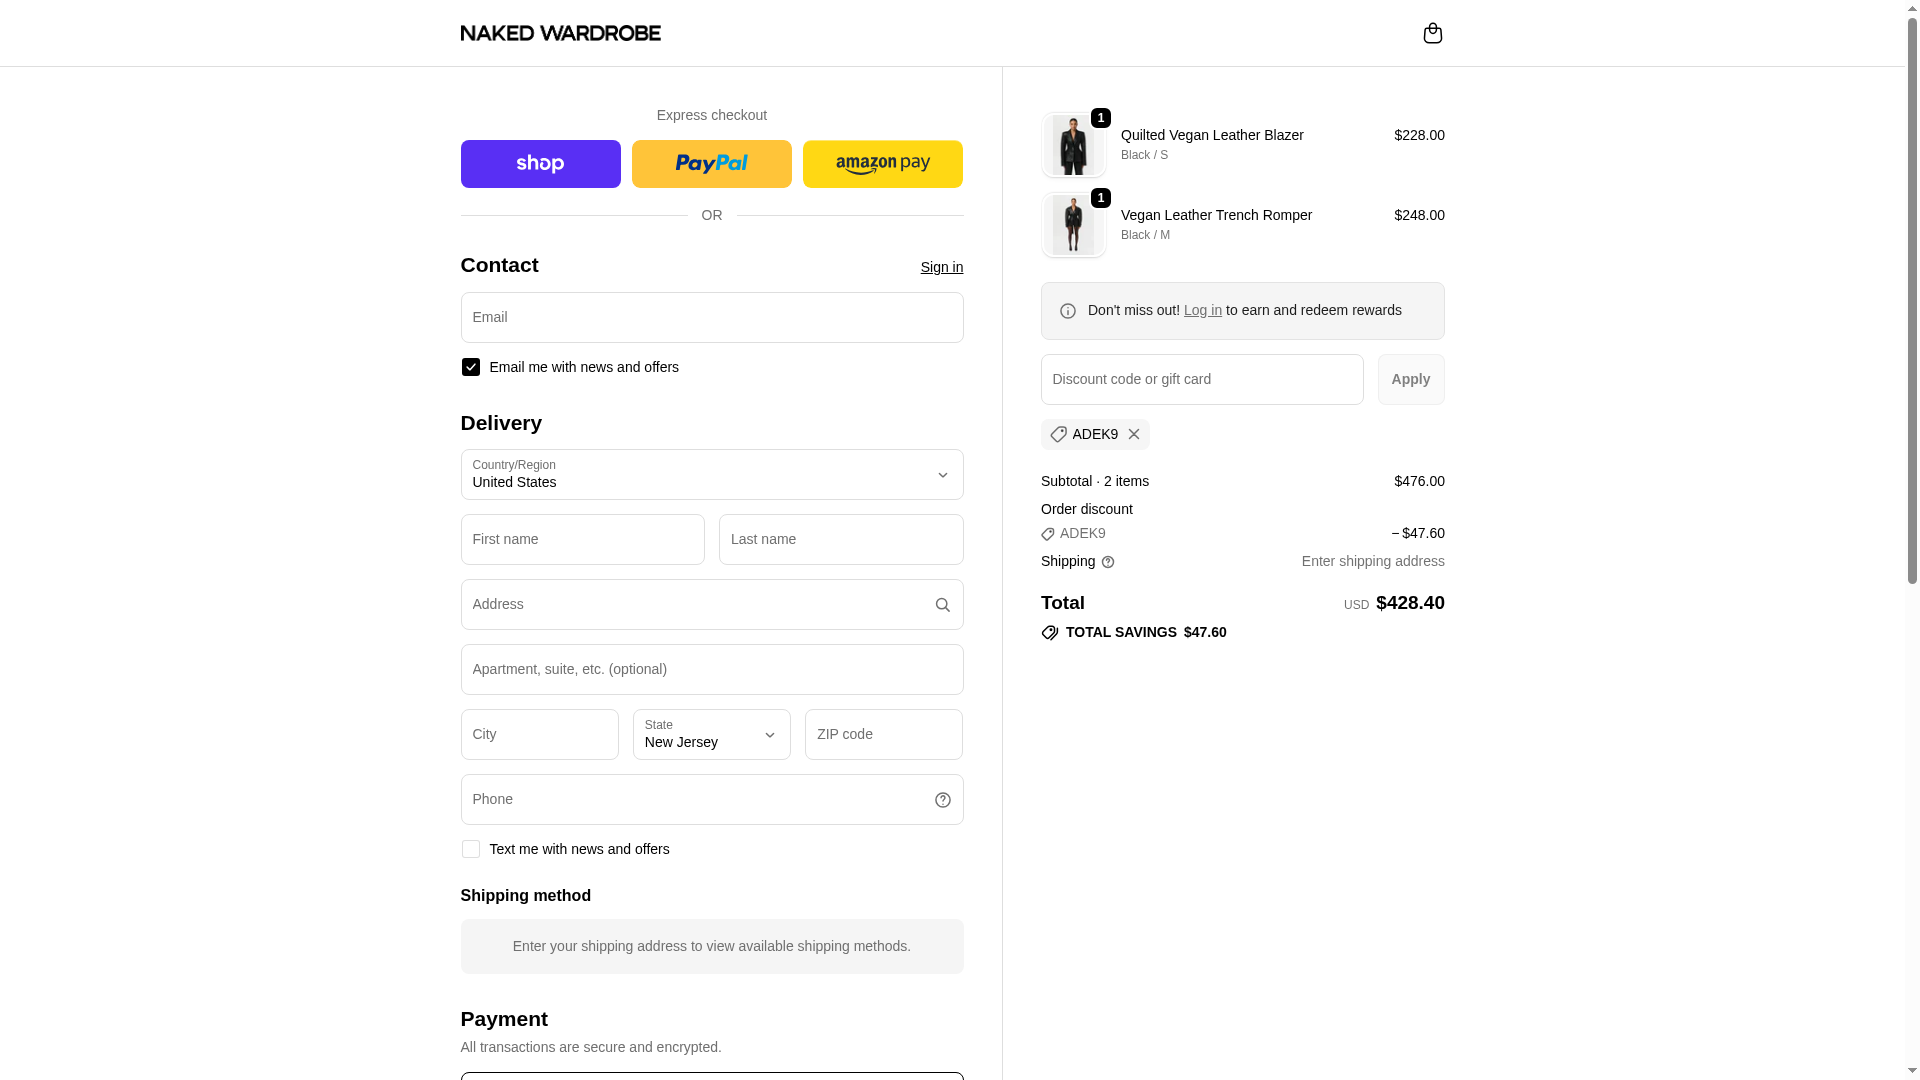1920x1080 pixels.
Task: Click the address search magnifier icon
Action: [x=942, y=605]
